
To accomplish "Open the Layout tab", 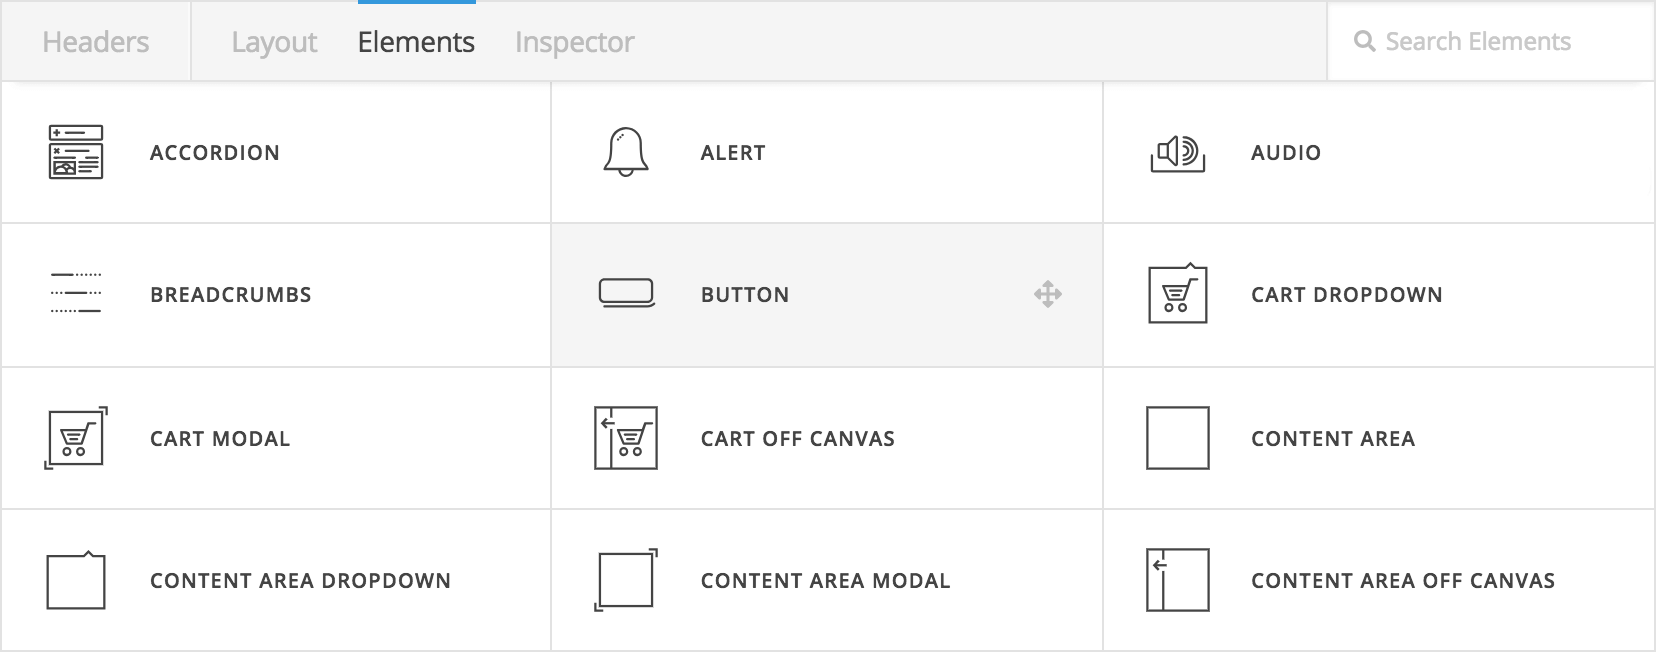I will pyautogui.click(x=273, y=41).
